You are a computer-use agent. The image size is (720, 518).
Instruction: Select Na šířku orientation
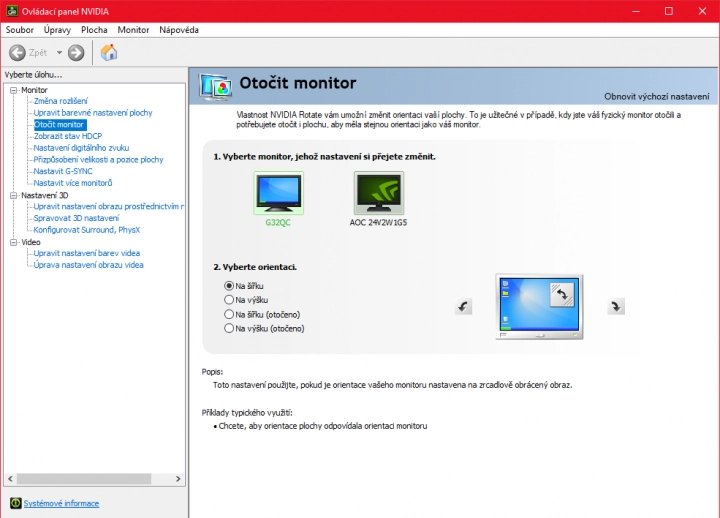229,286
